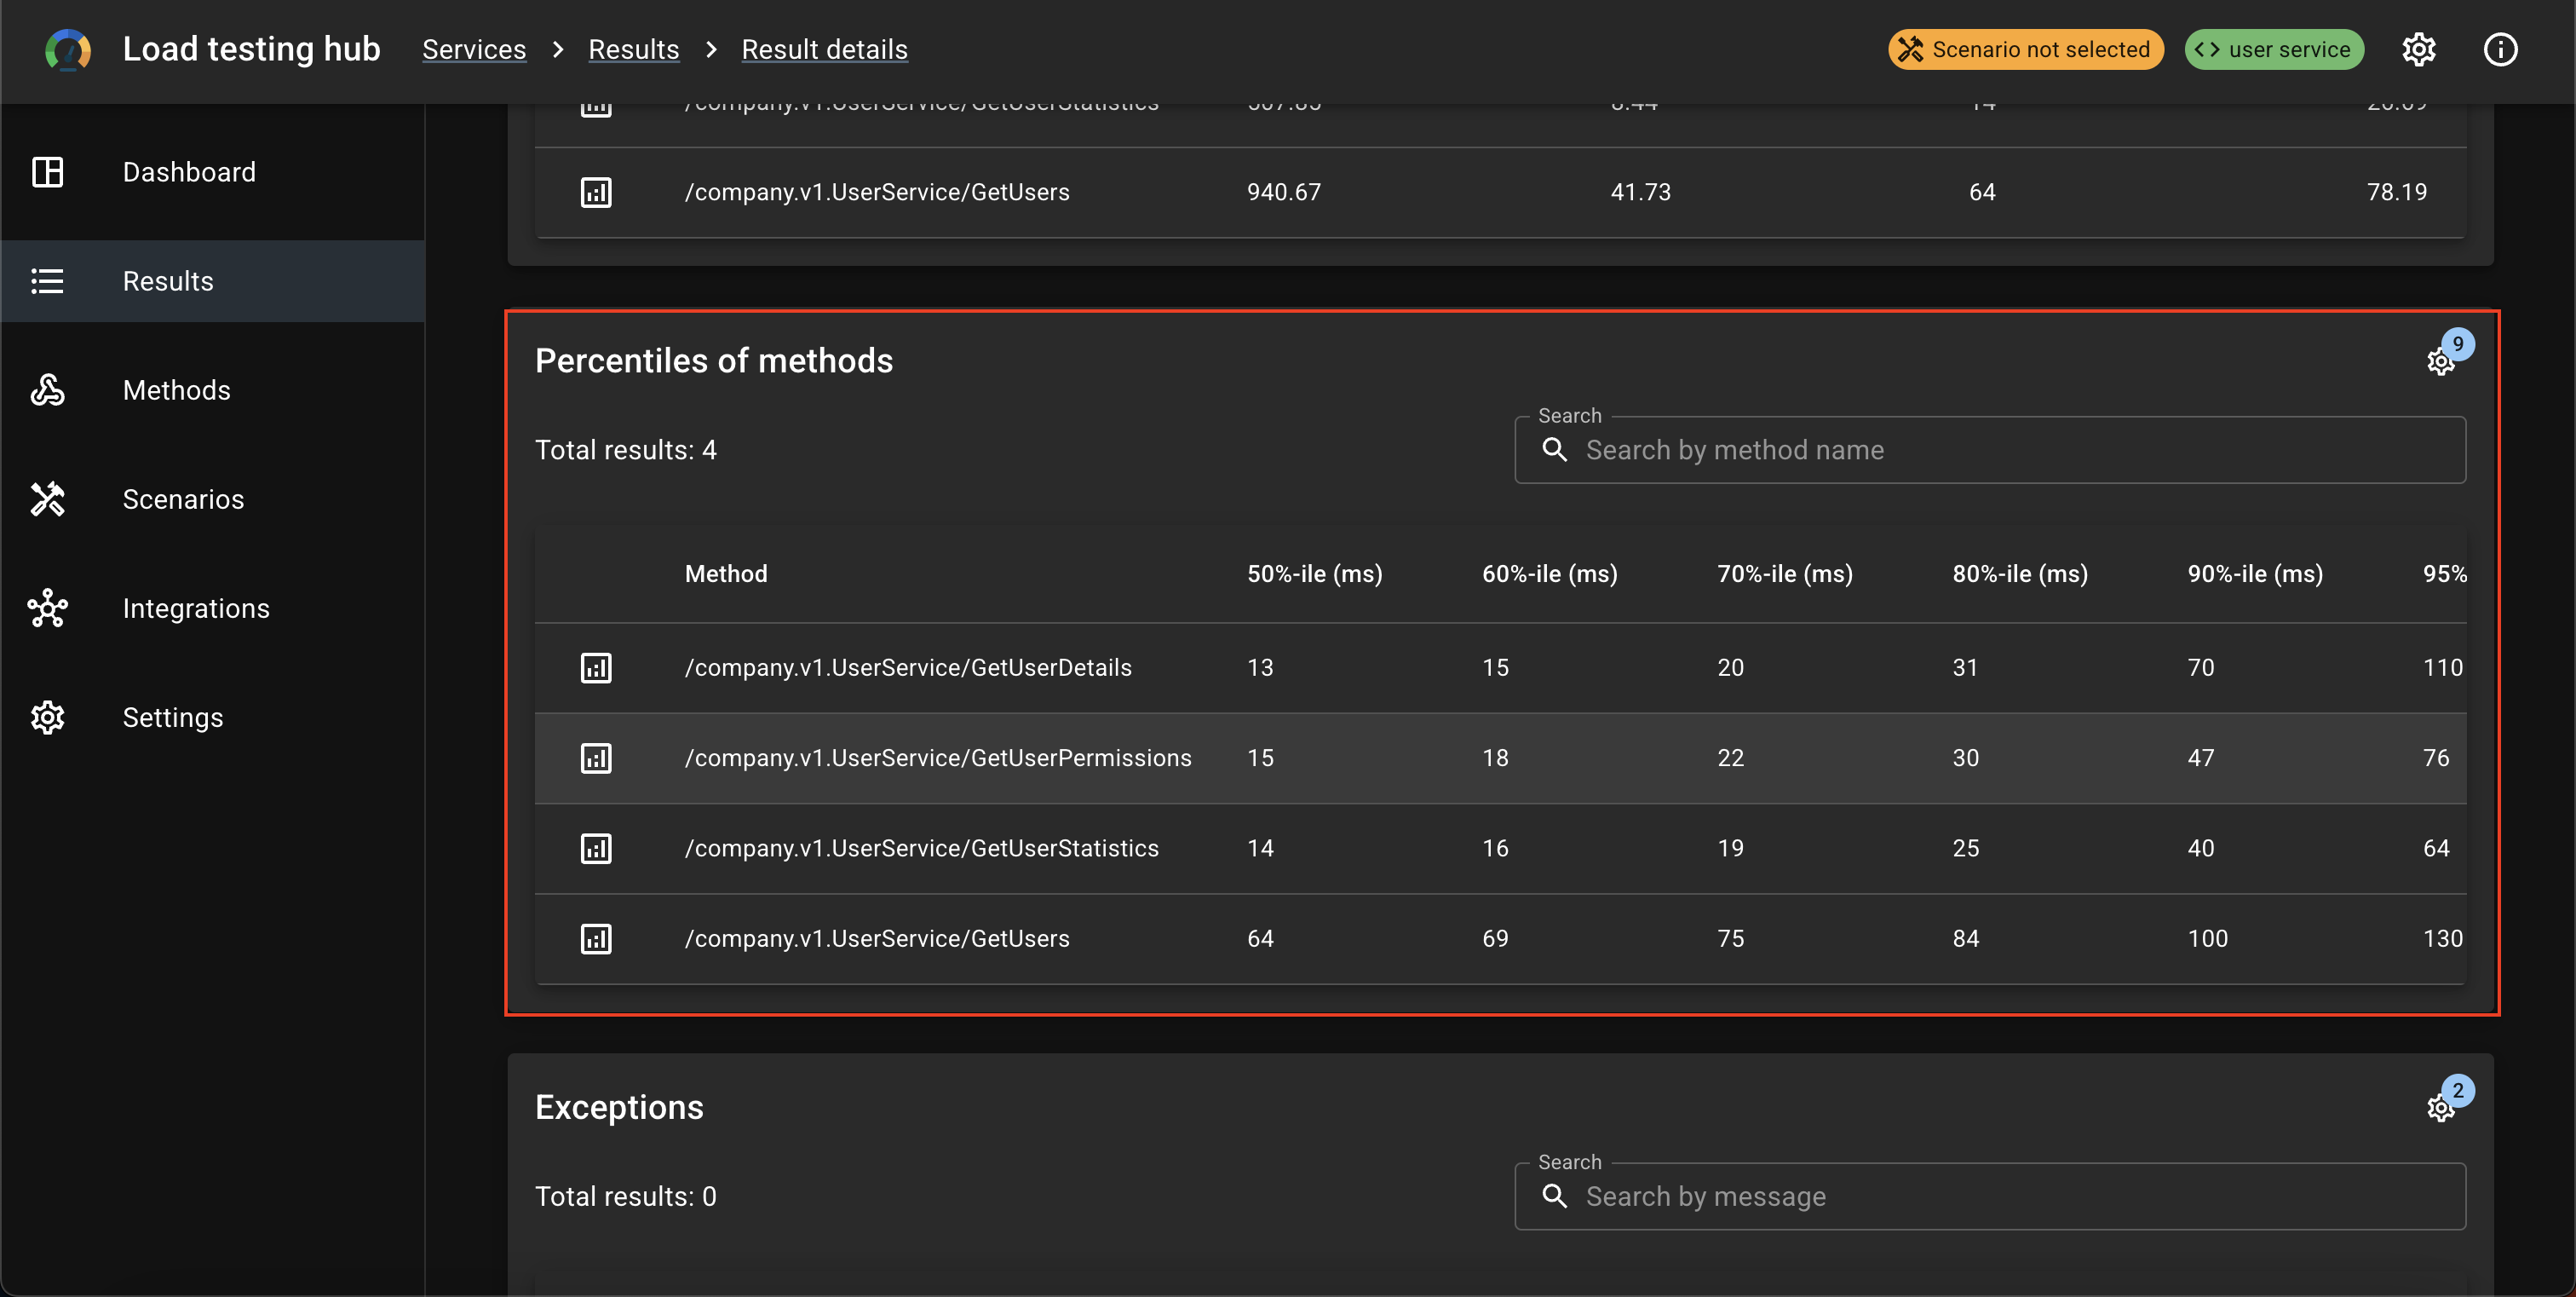
Task: Follow the Results breadcrumb link
Action: [634, 49]
